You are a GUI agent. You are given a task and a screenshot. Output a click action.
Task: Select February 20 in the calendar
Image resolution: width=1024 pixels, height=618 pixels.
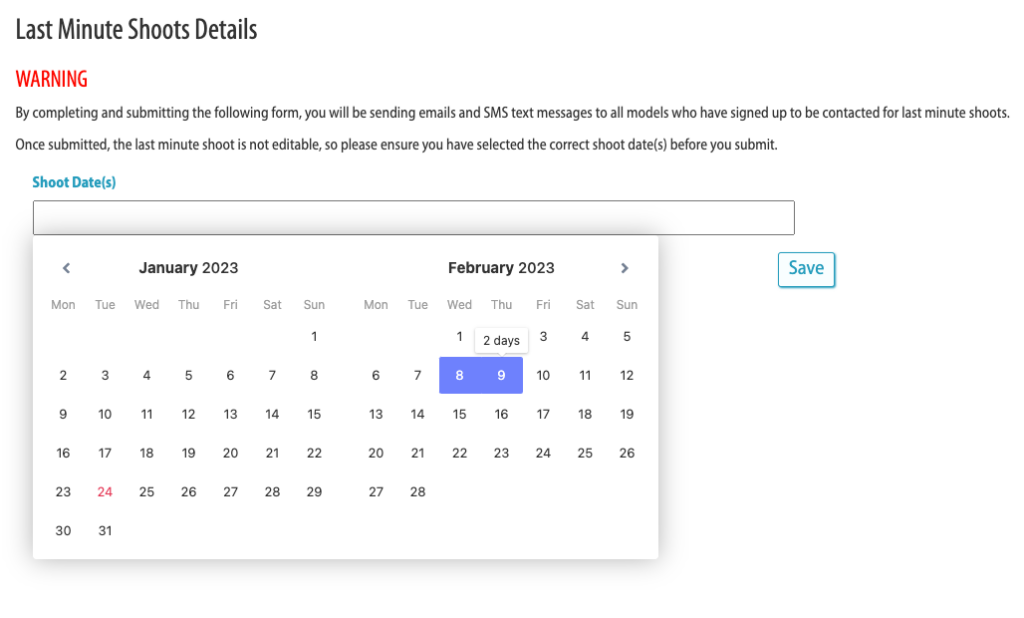click(x=376, y=453)
